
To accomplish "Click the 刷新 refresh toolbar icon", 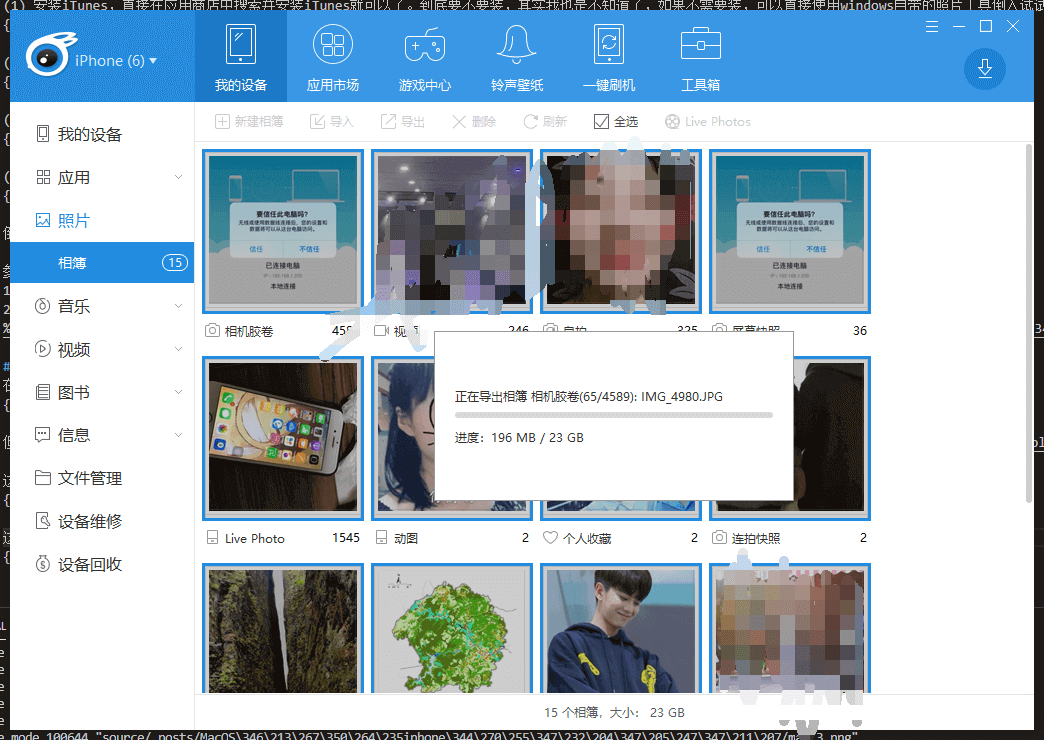I will (532, 122).
